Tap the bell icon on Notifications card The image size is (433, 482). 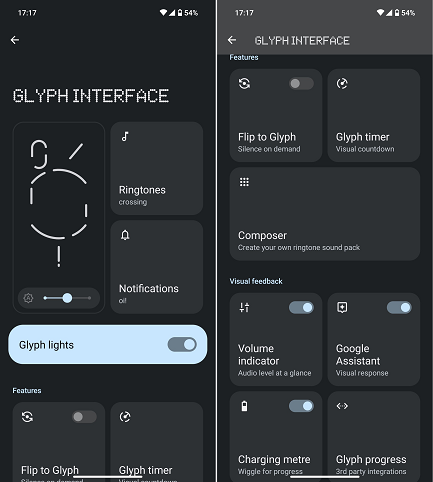[125, 235]
